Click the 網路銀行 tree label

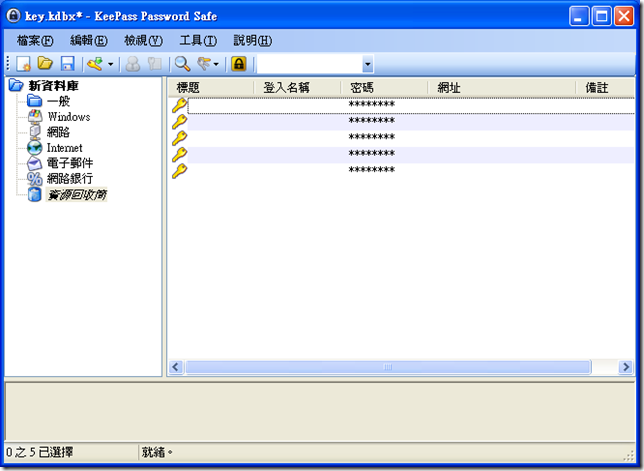click(x=70, y=179)
